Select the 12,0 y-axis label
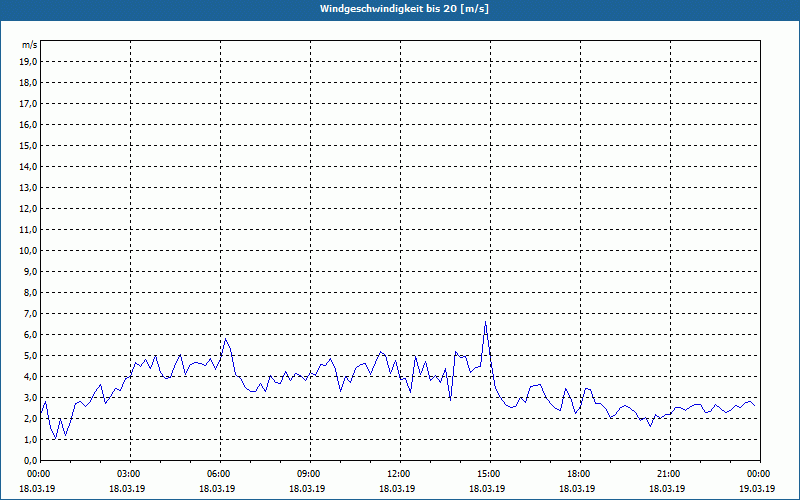Image resolution: width=800 pixels, height=500 pixels. coord(29,209)
